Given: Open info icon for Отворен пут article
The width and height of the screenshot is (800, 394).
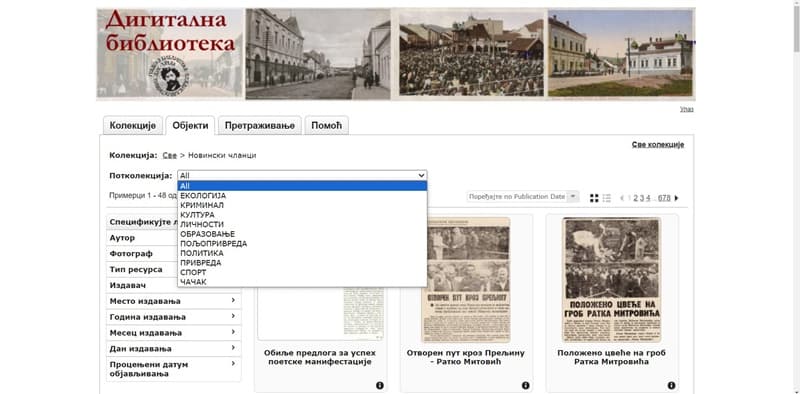Looking at the screenshot, I should tap(526, 385).
